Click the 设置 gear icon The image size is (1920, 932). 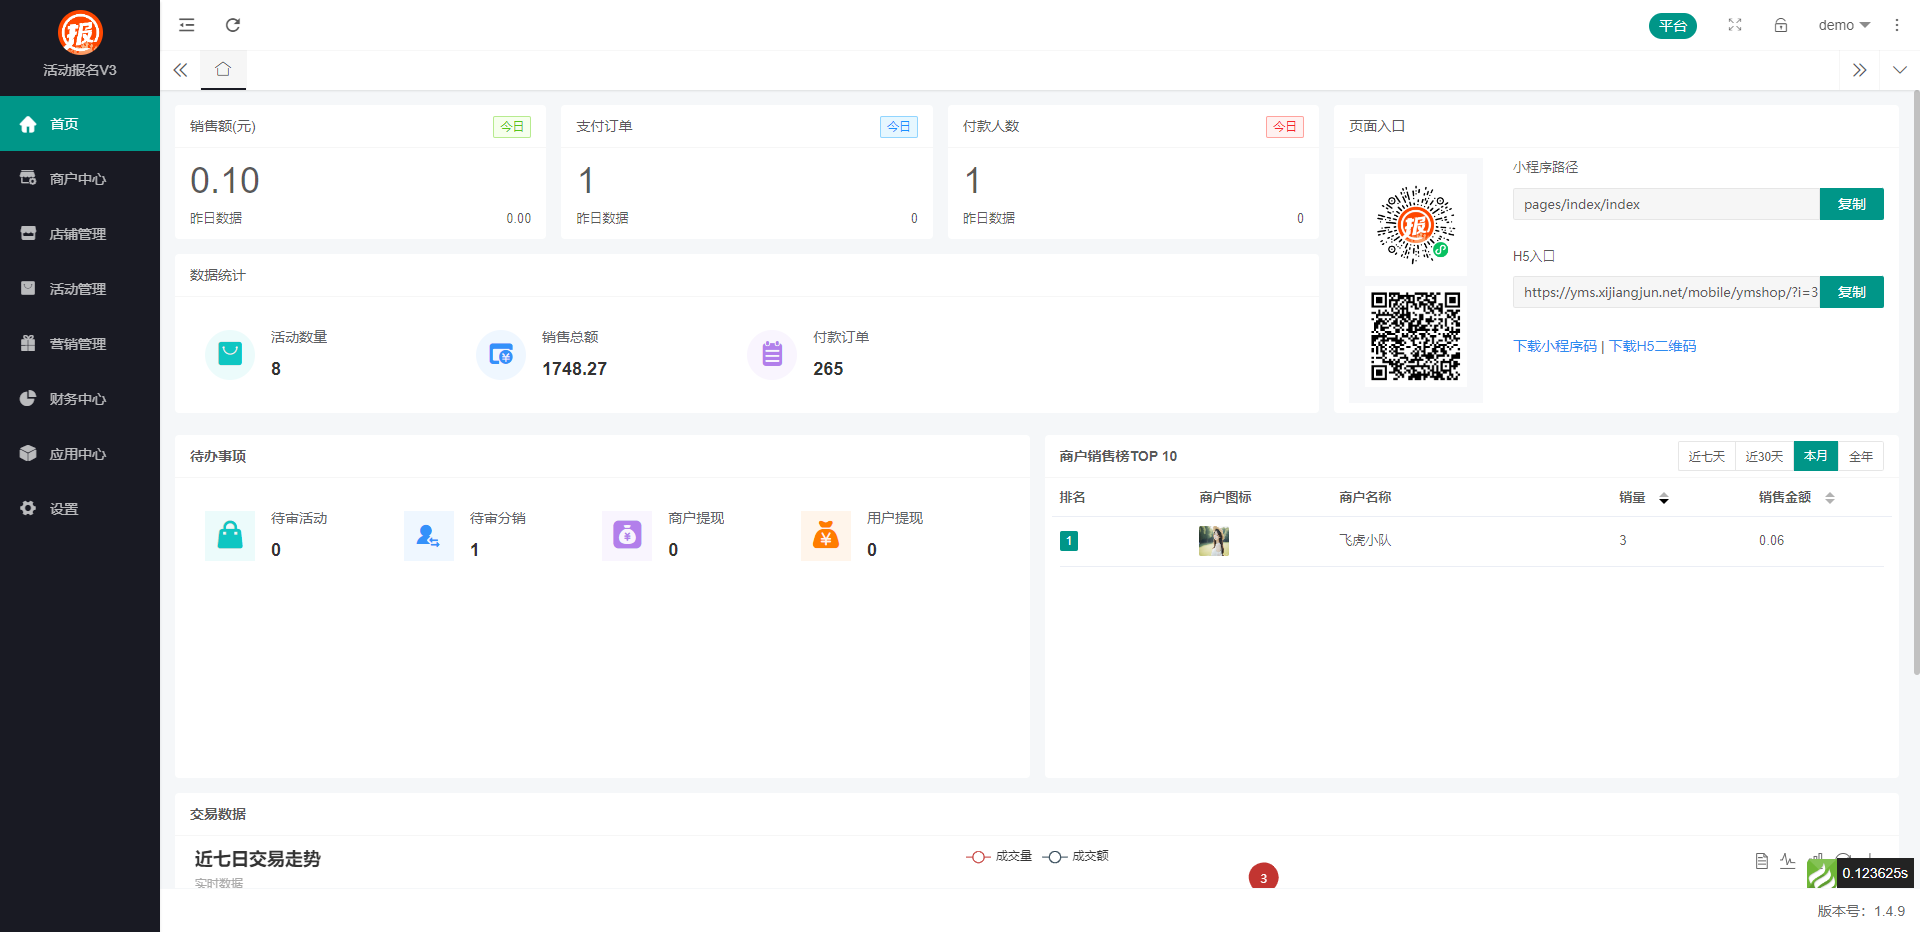tap(27, 508)
